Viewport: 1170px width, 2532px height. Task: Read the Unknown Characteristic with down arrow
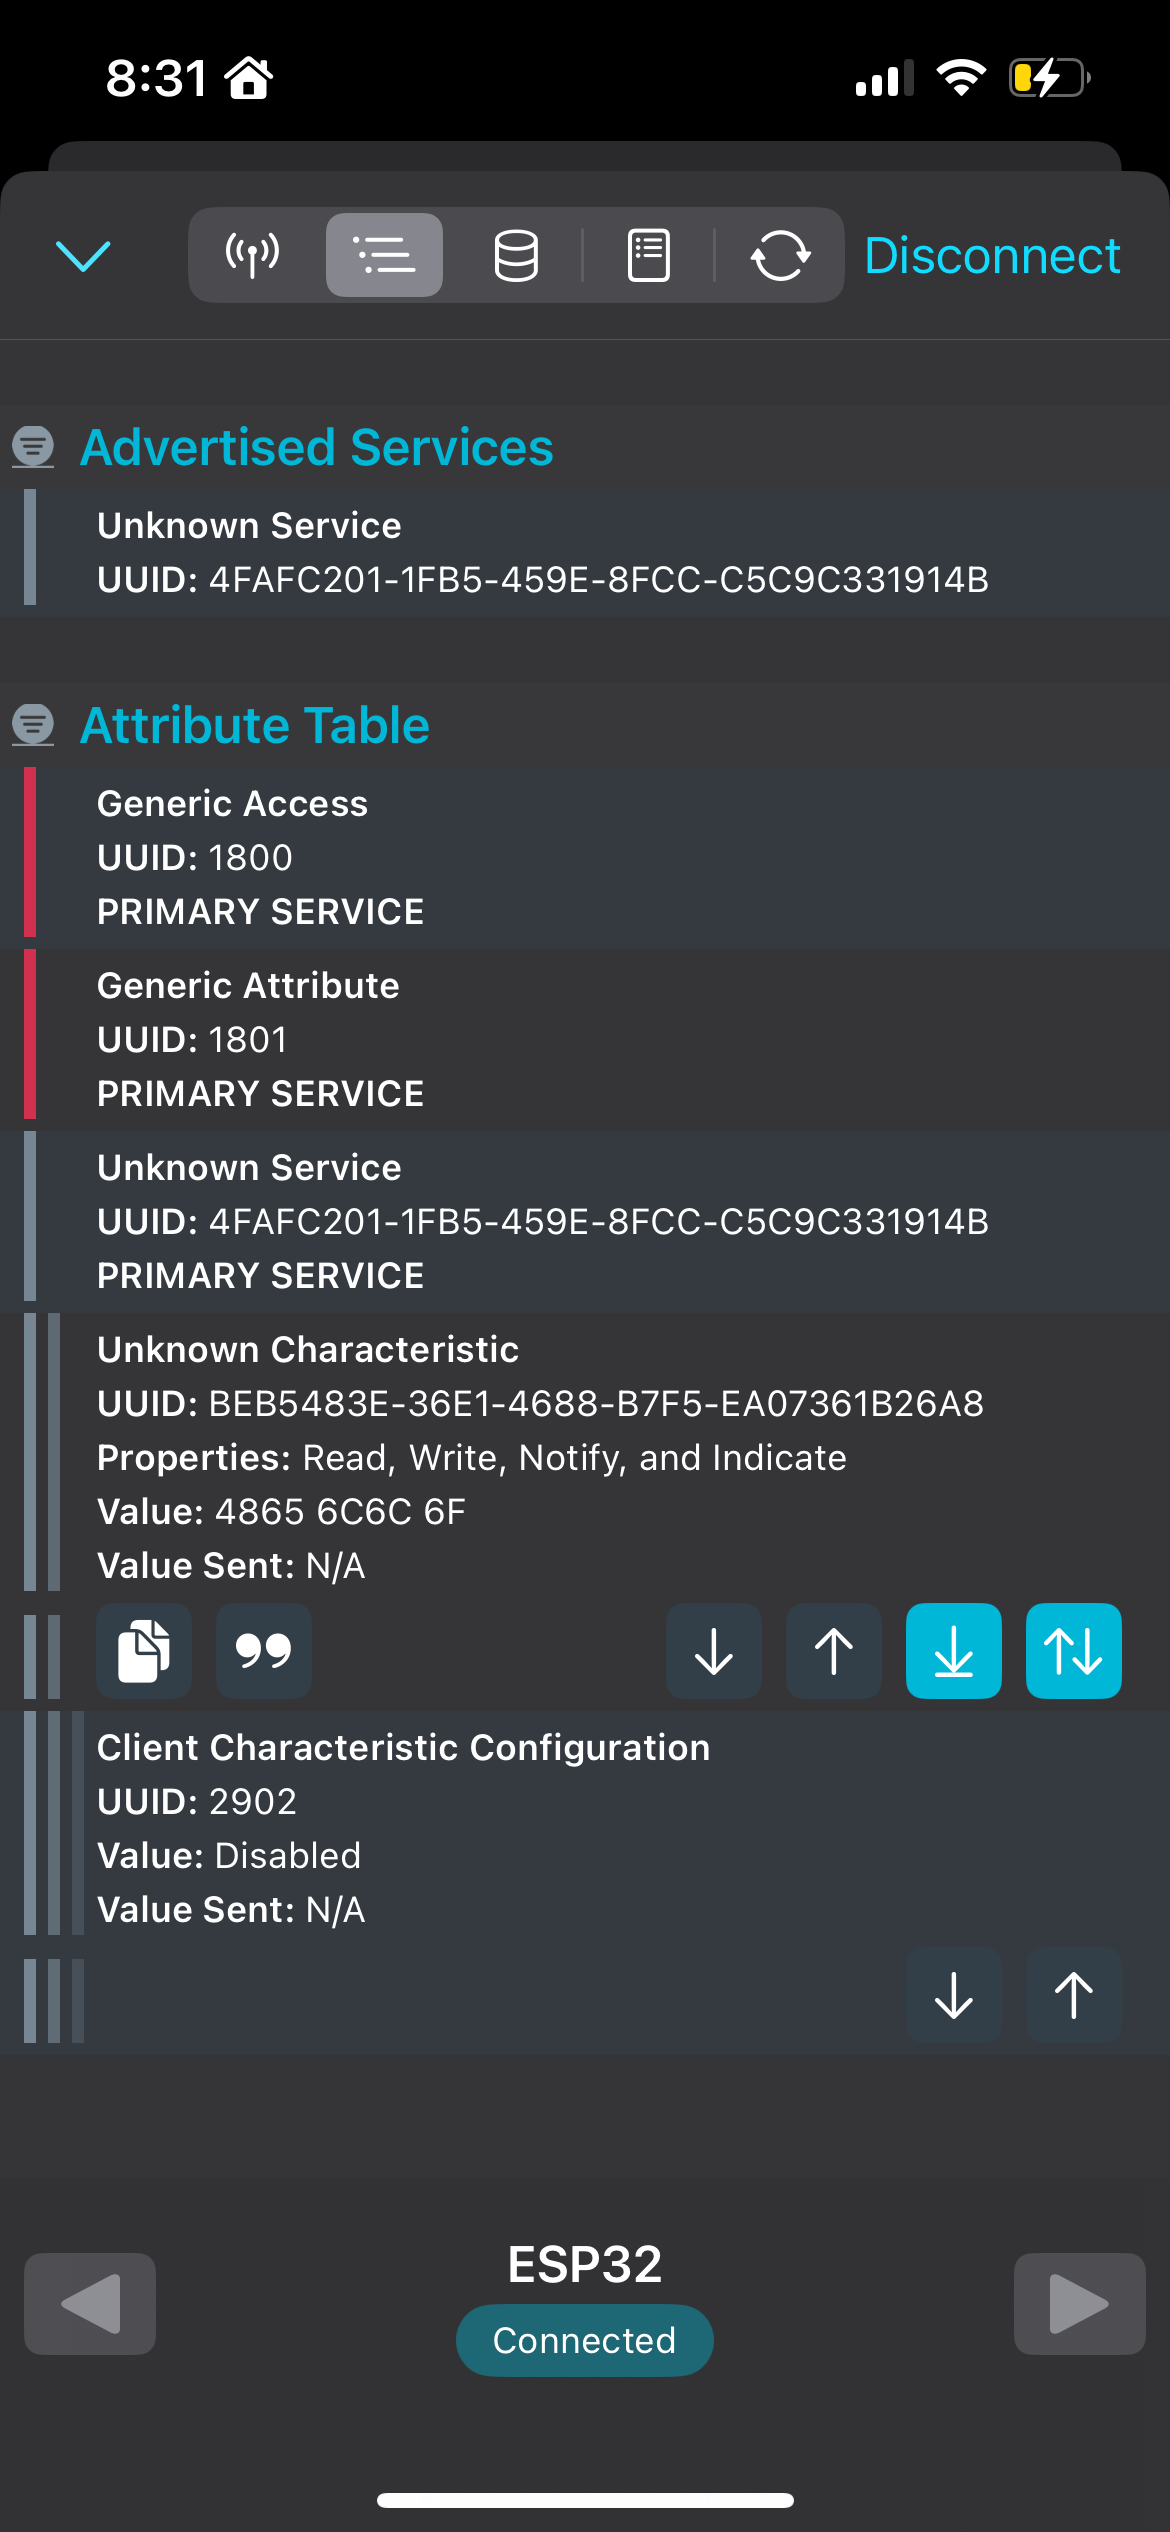point(713,1651)
